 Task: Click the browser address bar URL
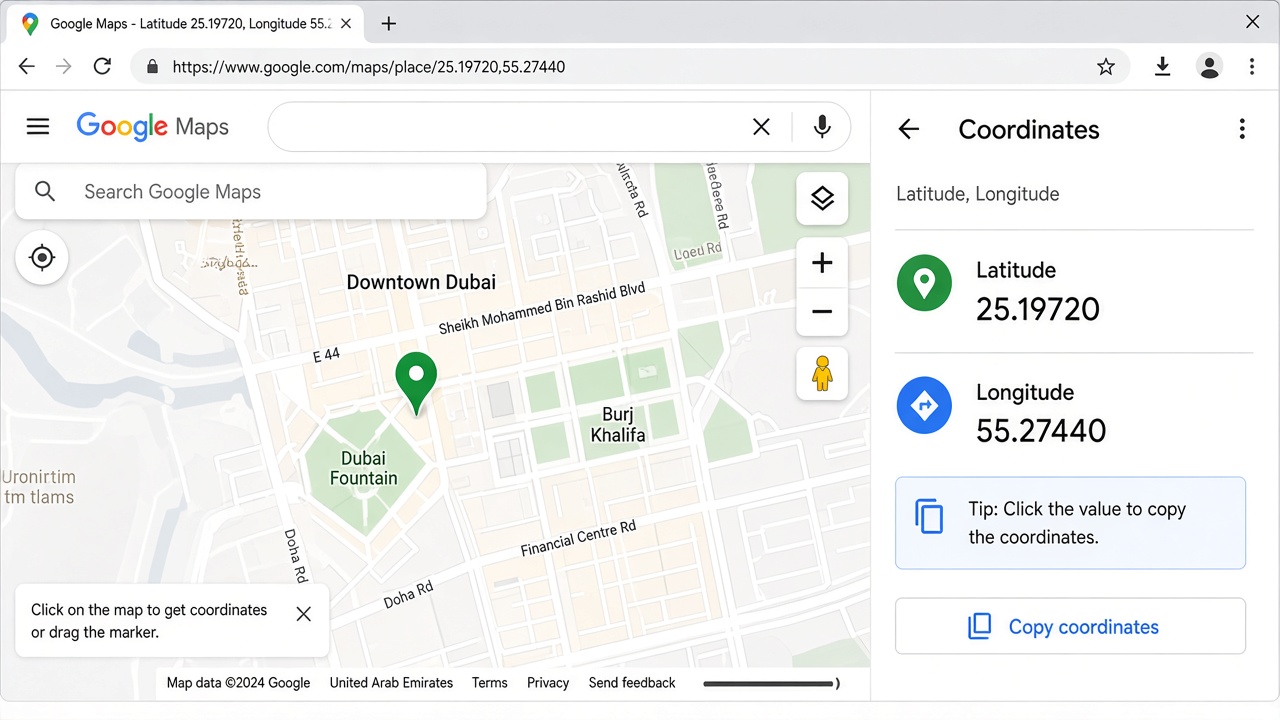369,67
